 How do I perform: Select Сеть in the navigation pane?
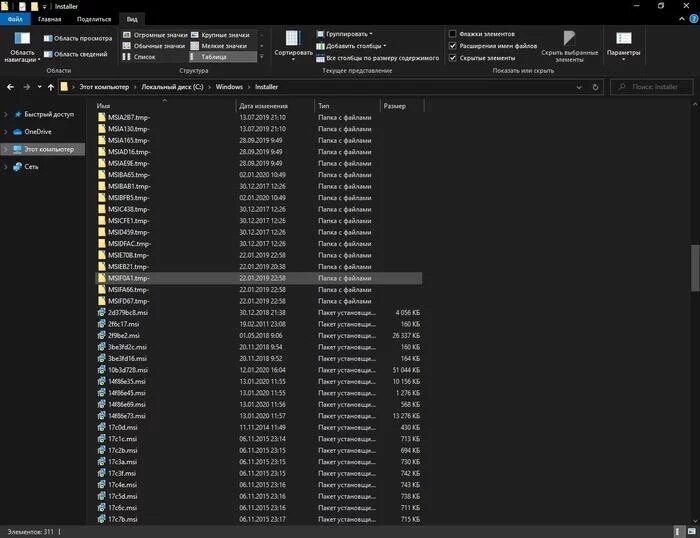tap(31, 167)
